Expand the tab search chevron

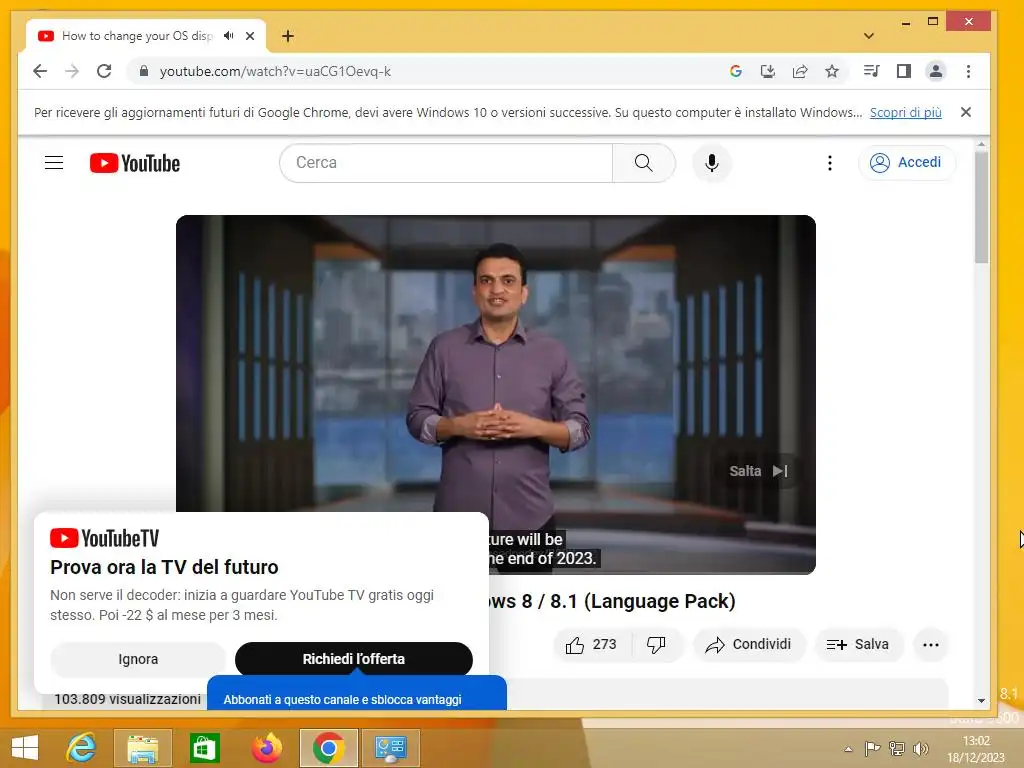tap(869, 36)
